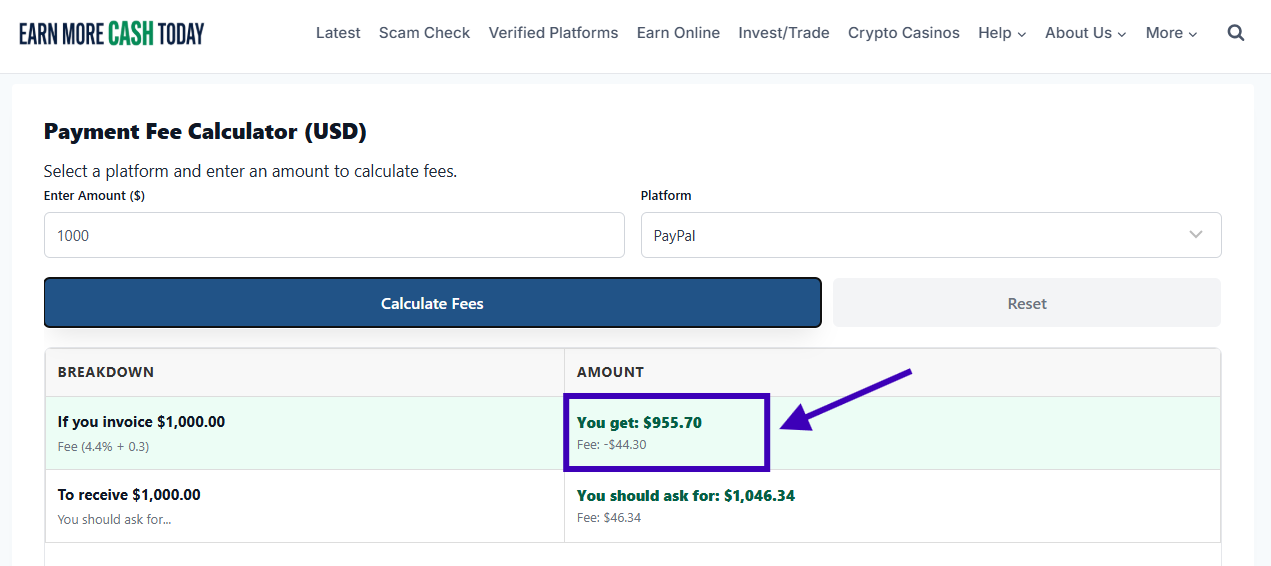Select the 'You get: $955.70' result
The height and width of the screenshot is (566, 1271).
(639, 423)
